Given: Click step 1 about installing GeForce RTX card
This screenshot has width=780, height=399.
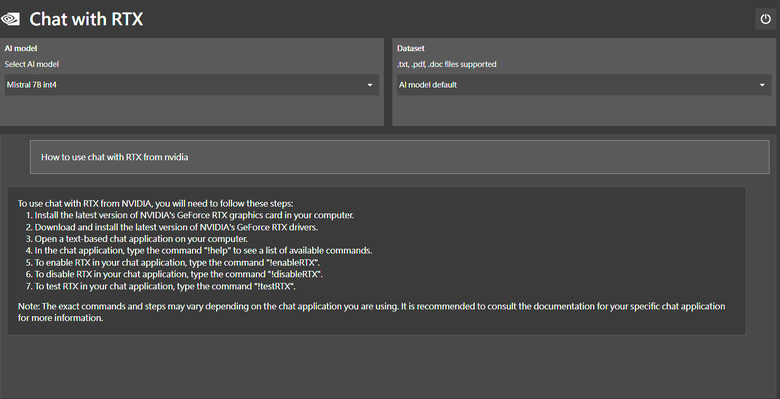Looking at the screenshot, I should click(x=190, y=215).
